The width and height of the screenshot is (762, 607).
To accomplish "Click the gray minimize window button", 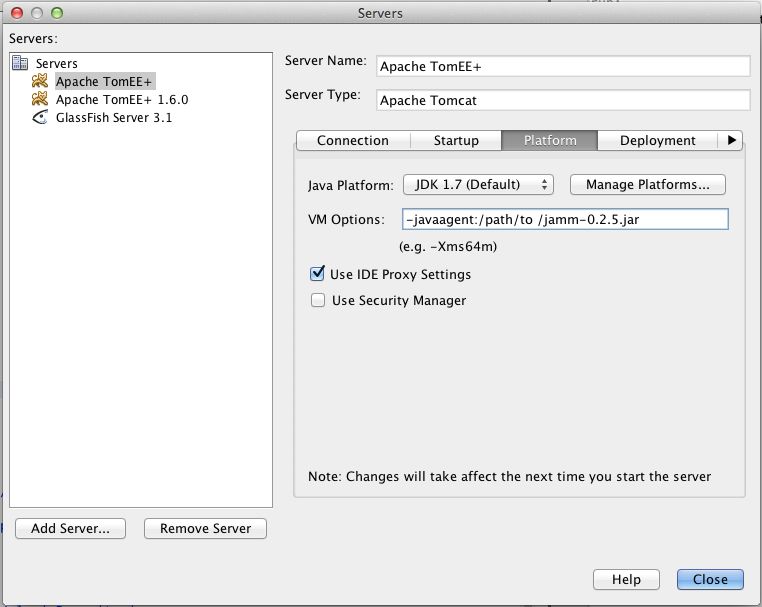I will (x=37, y=13).
